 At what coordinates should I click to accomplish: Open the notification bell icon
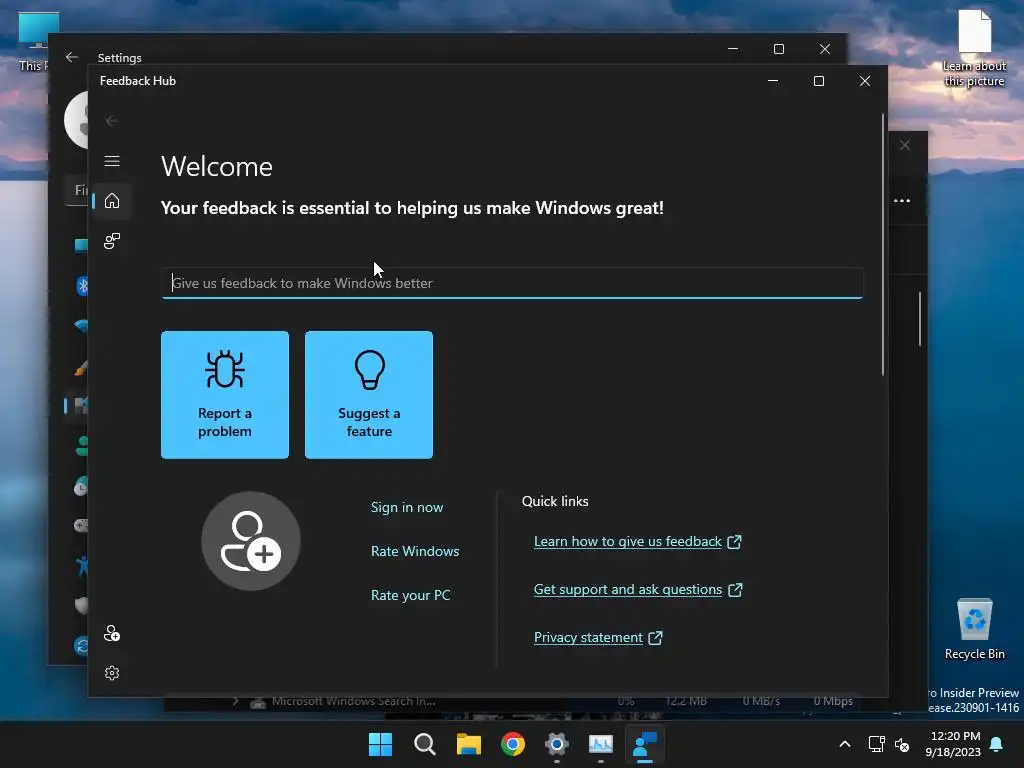tap(997, 744)
